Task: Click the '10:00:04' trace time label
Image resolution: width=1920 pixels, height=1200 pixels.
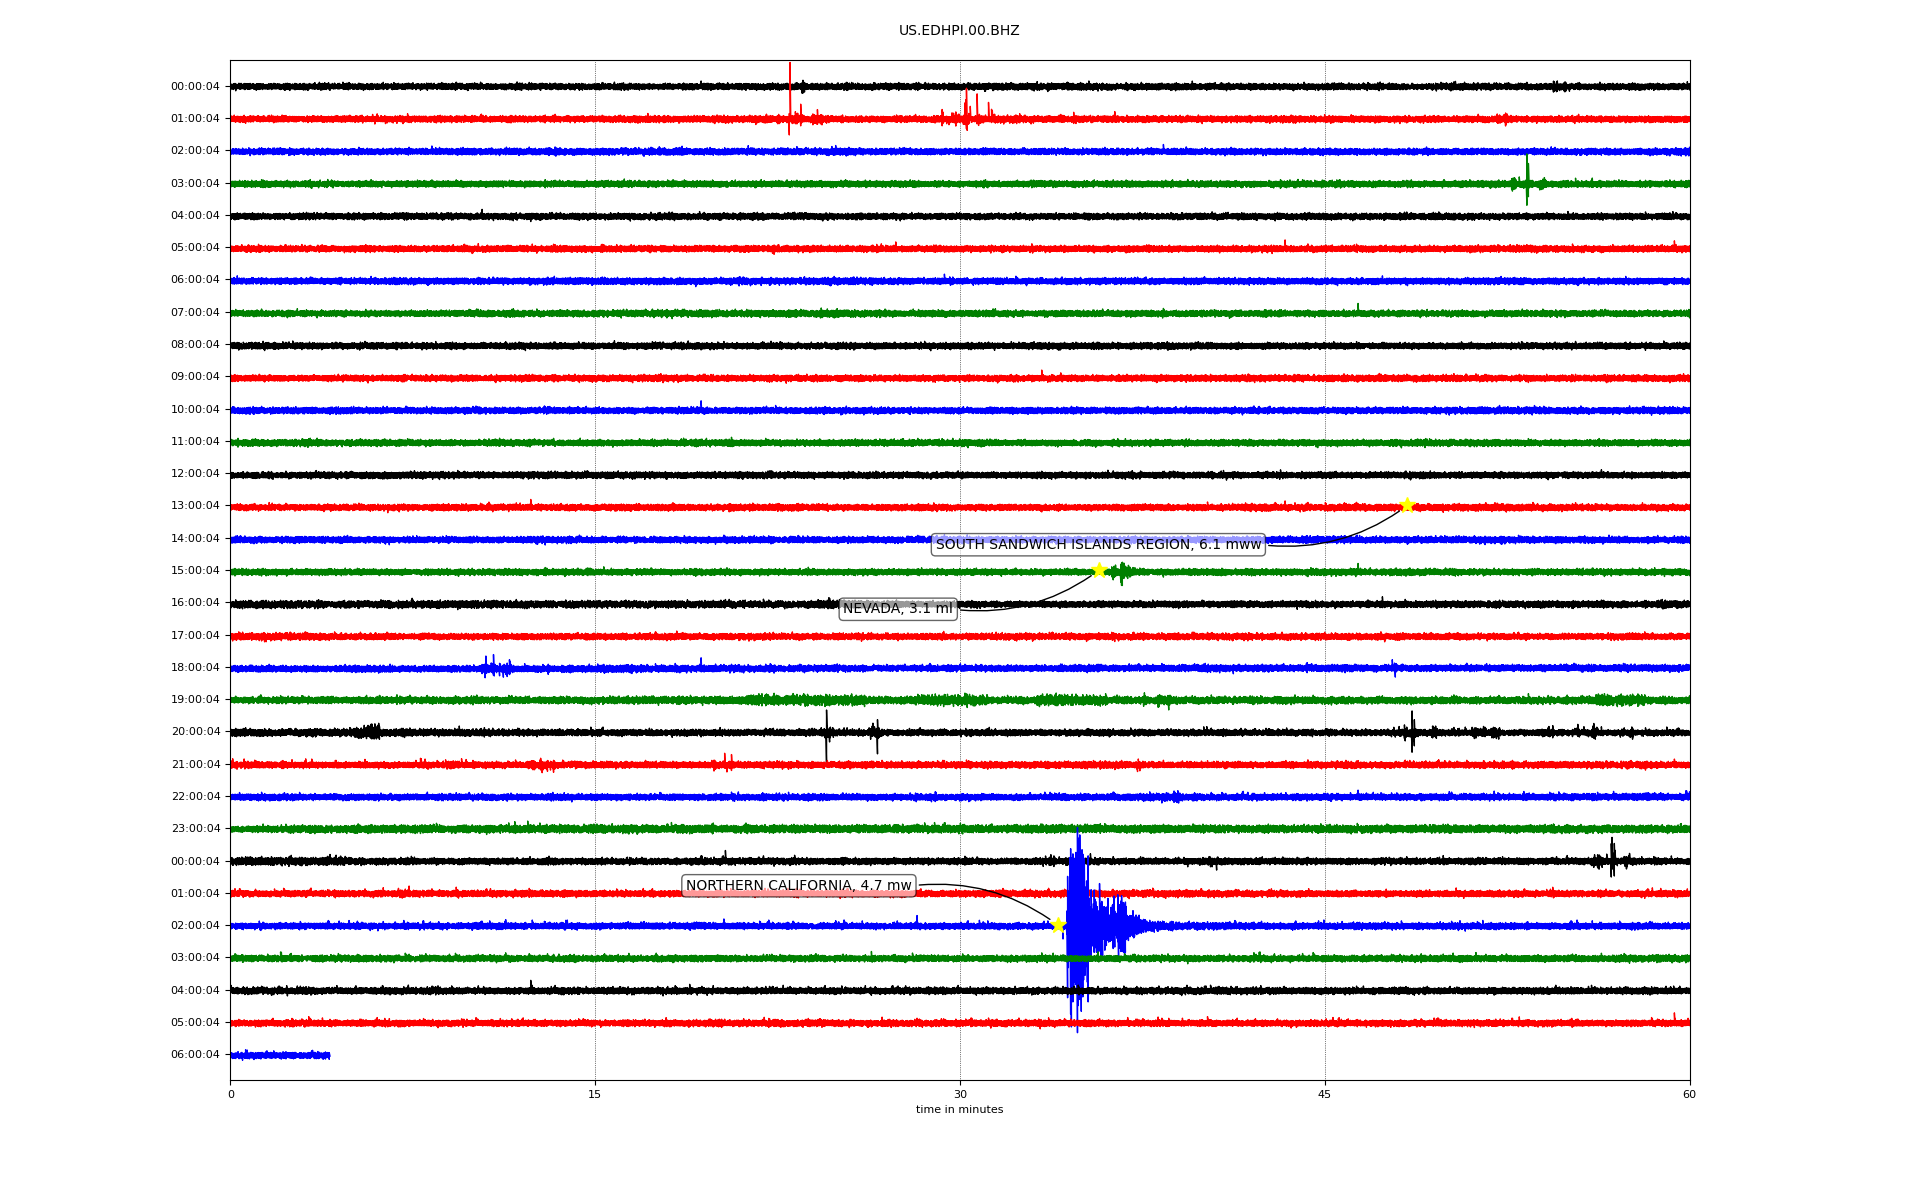Action: point(195,409)
